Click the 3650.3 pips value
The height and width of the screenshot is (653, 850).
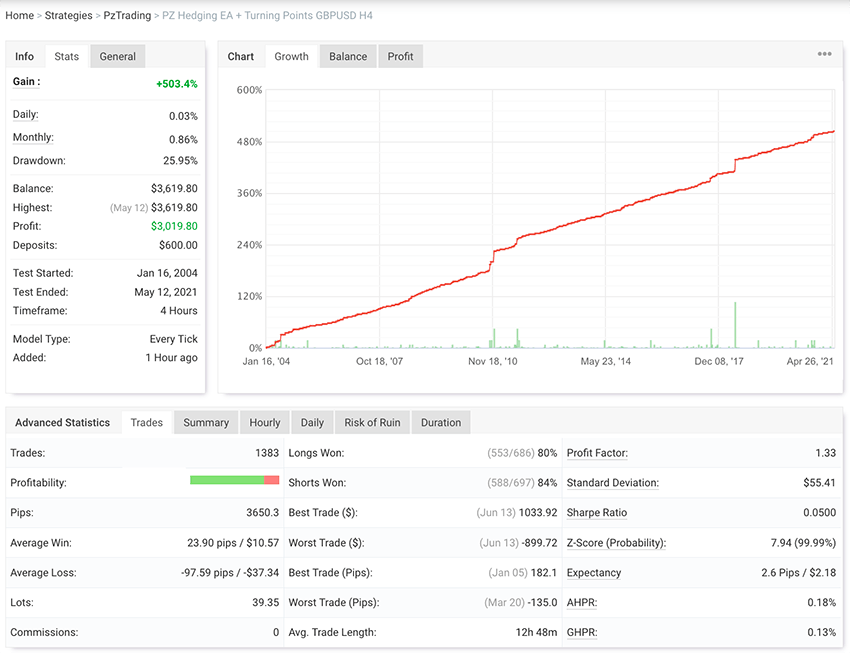tap(262, 513)
